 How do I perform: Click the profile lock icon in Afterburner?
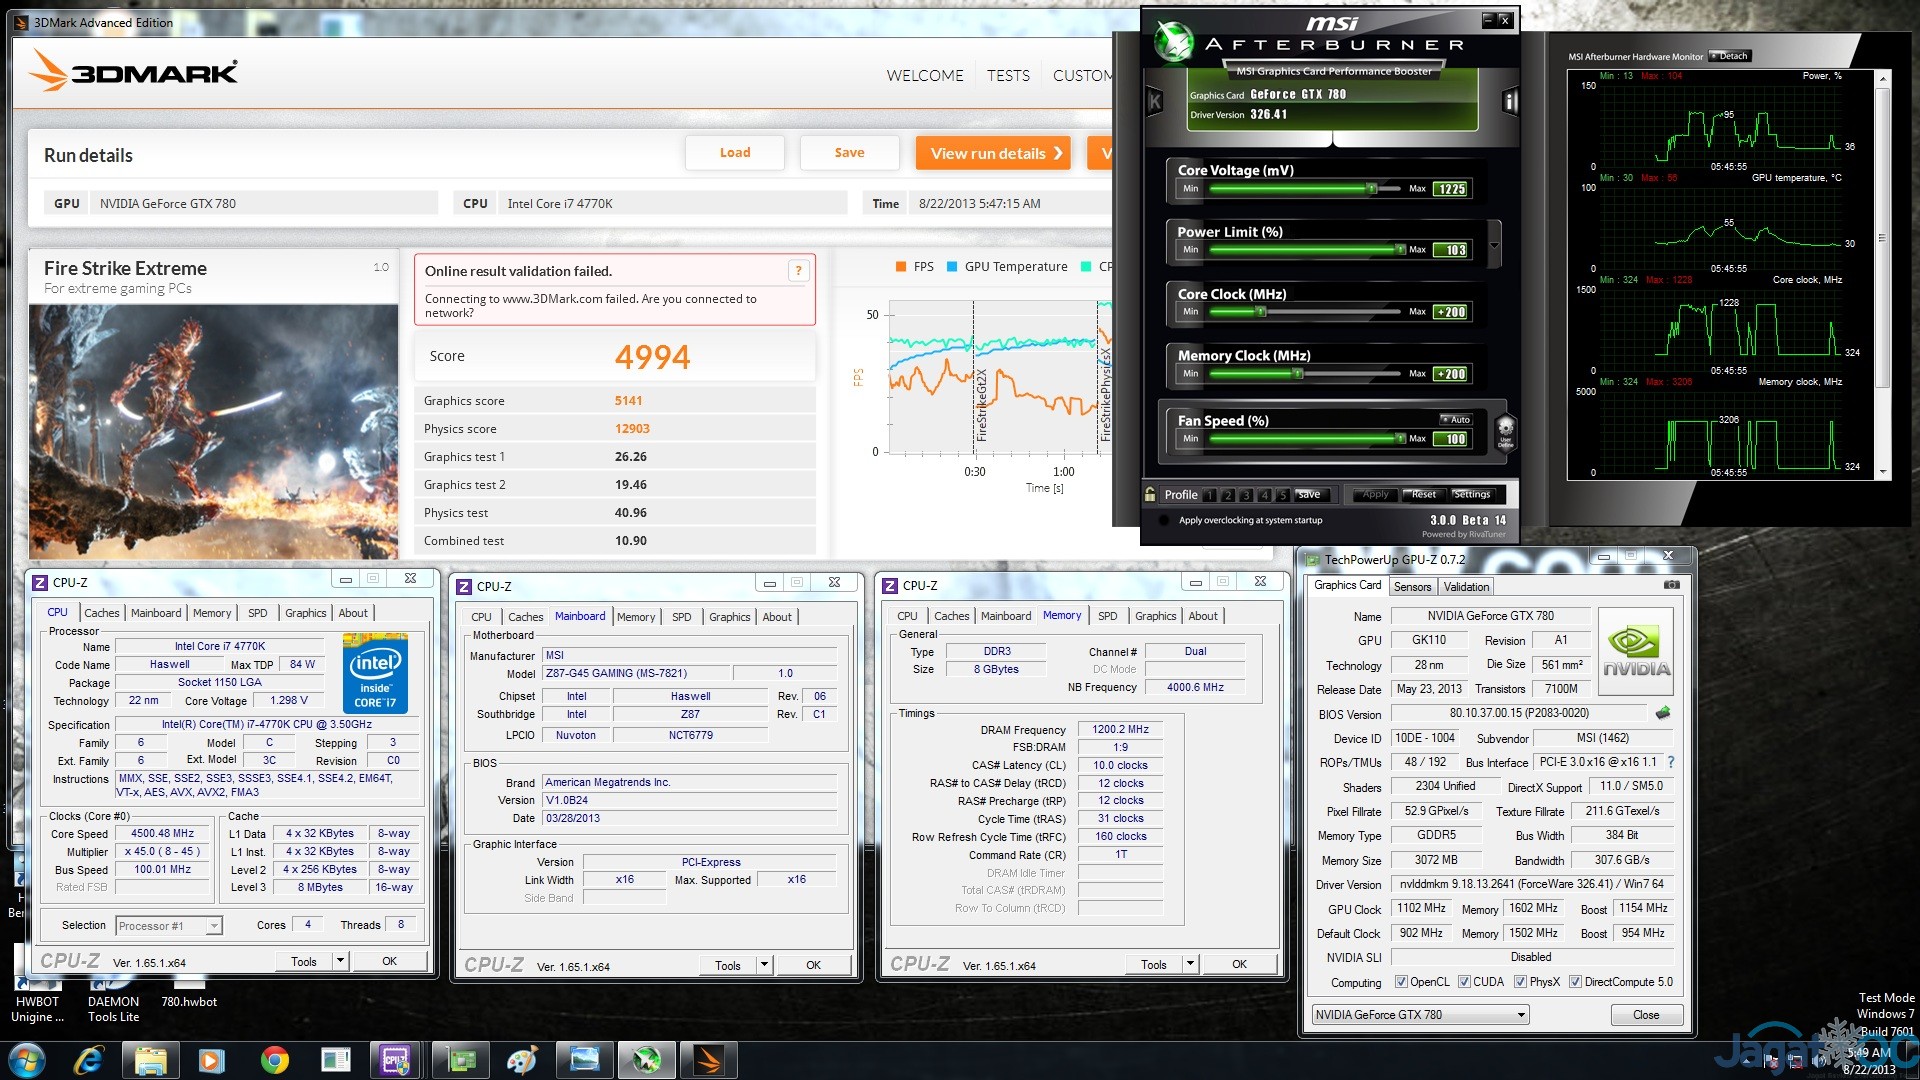point(1151,494)
